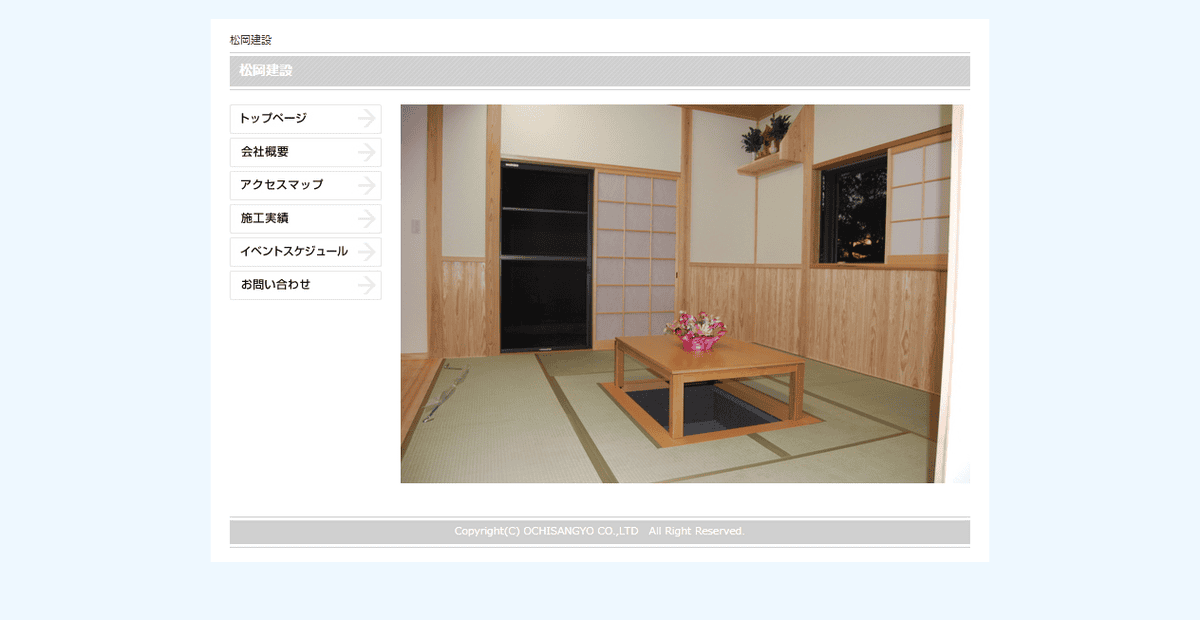Click the arrow icon beside 施工実績
This screenshot has width=1200, height=620.
pos(367,218)
